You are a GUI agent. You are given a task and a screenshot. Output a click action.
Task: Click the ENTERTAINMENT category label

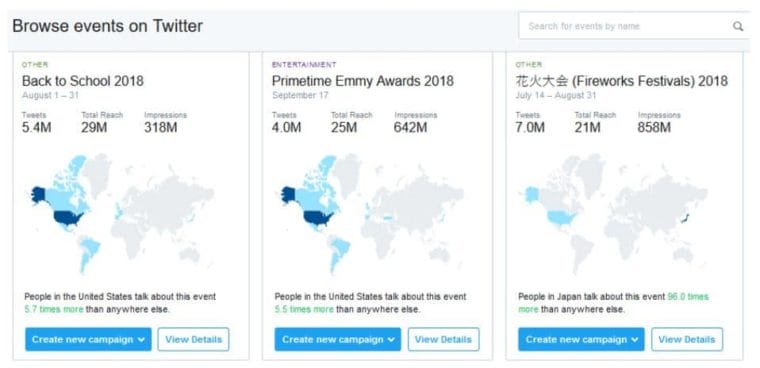(x=304, y=64)
